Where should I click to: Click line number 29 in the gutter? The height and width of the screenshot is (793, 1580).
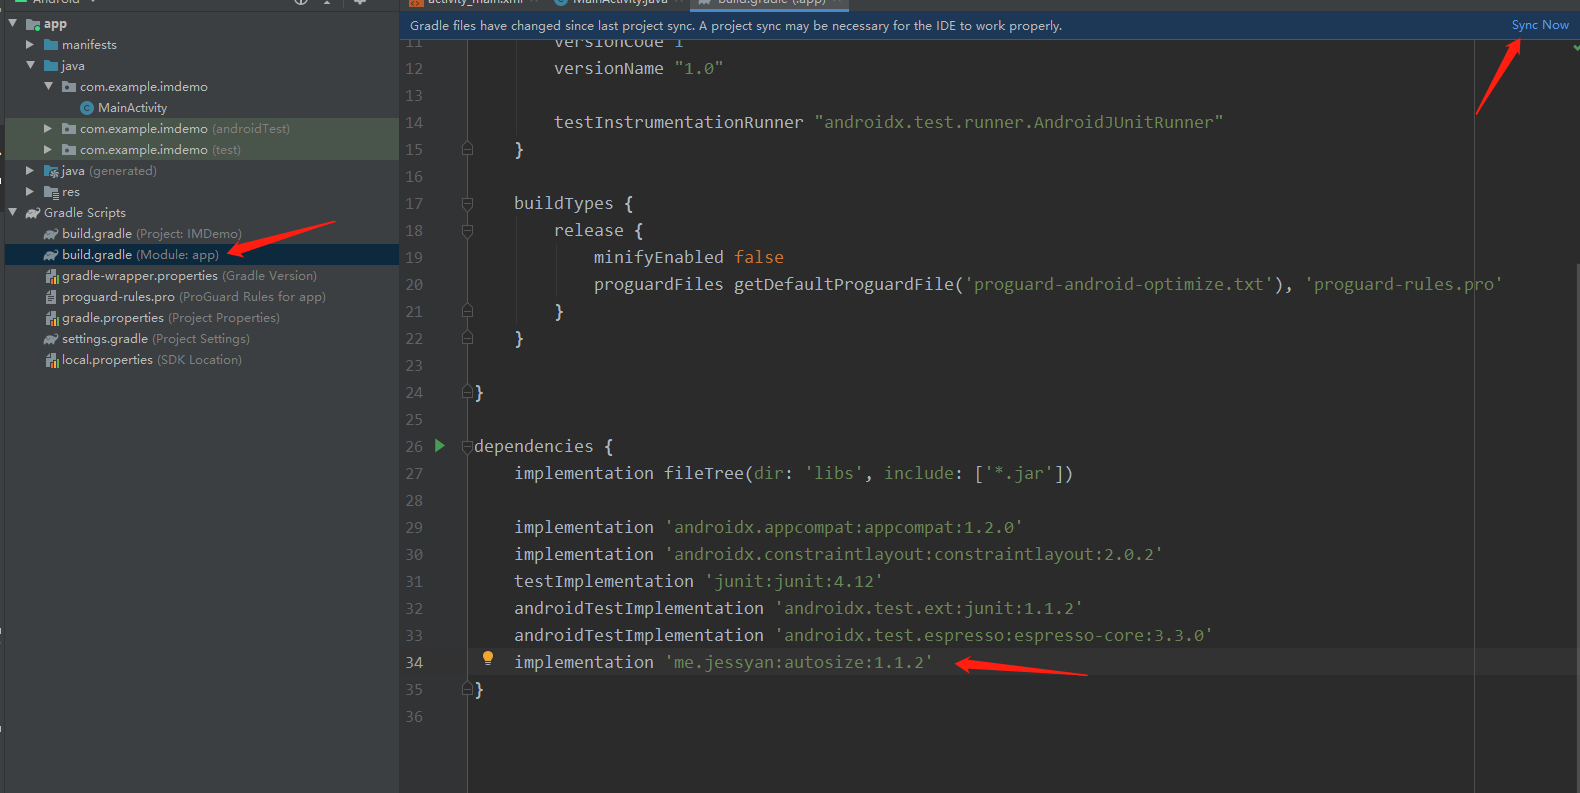coord(414,527)
